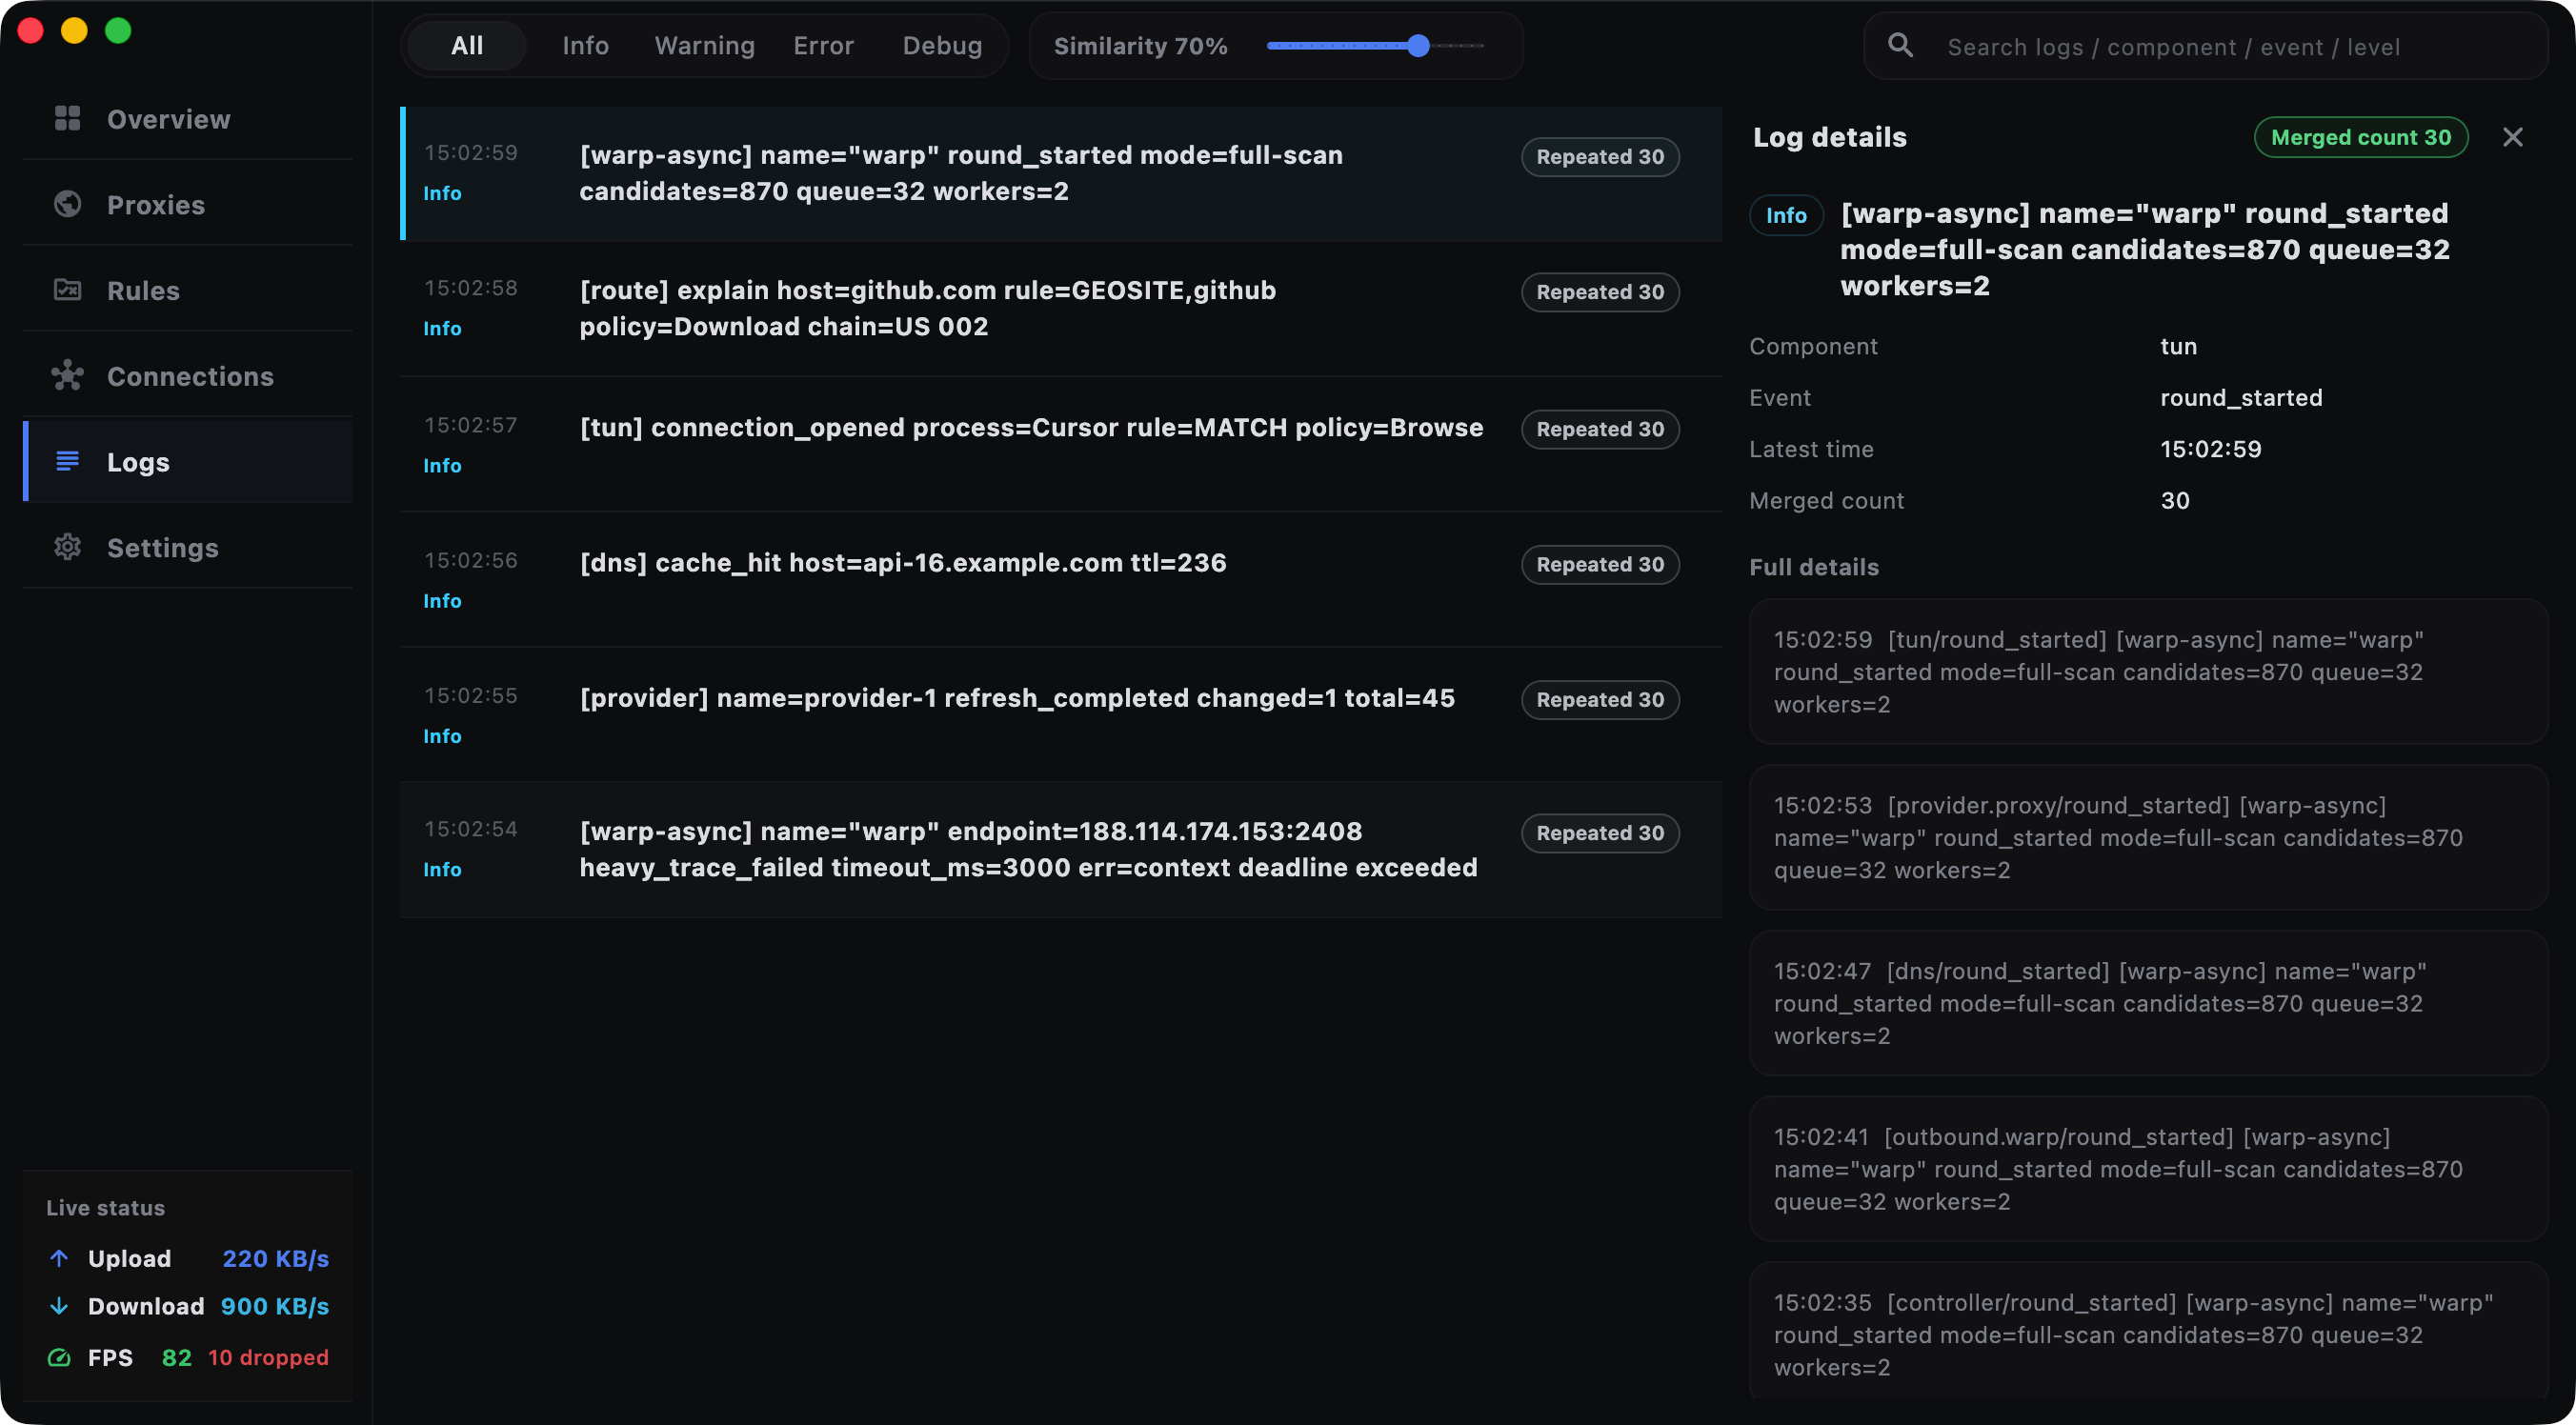Select the All filter tab
This screenshot has height=1425, width=2576.
[467, 46]
